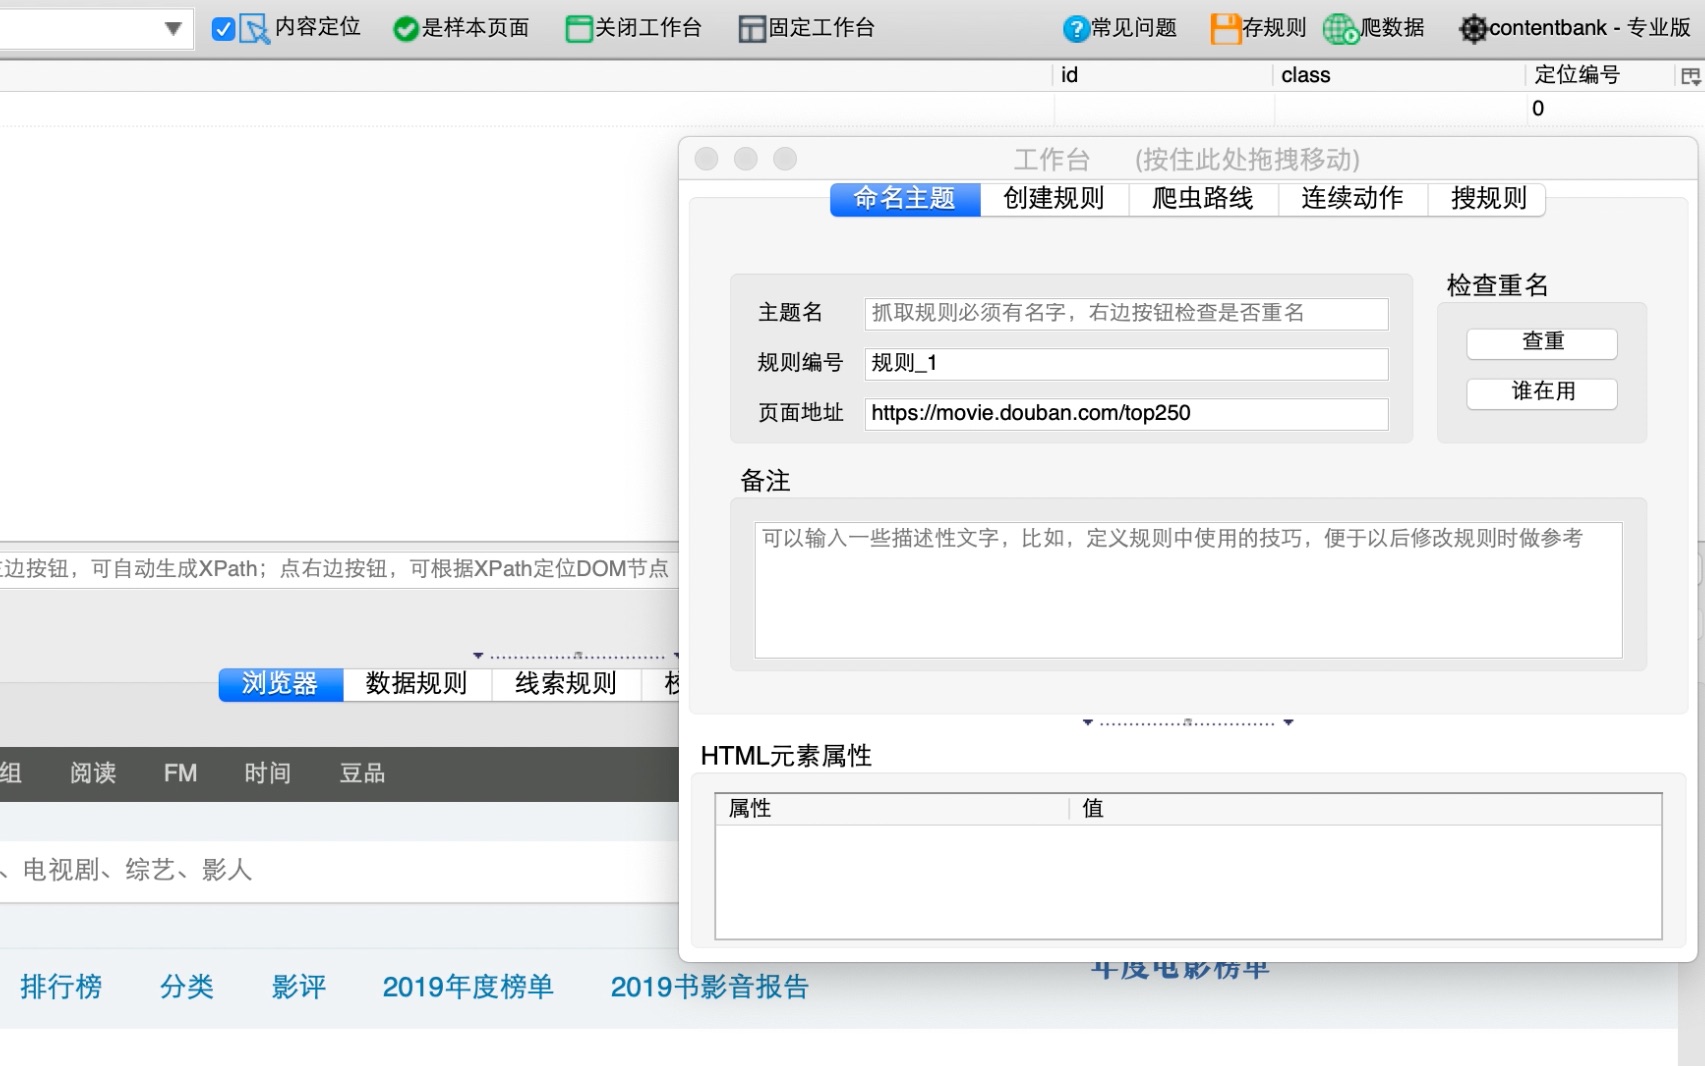Open the 影评 link
The height and width of the screenshot is (1066, 1705).
299,987
